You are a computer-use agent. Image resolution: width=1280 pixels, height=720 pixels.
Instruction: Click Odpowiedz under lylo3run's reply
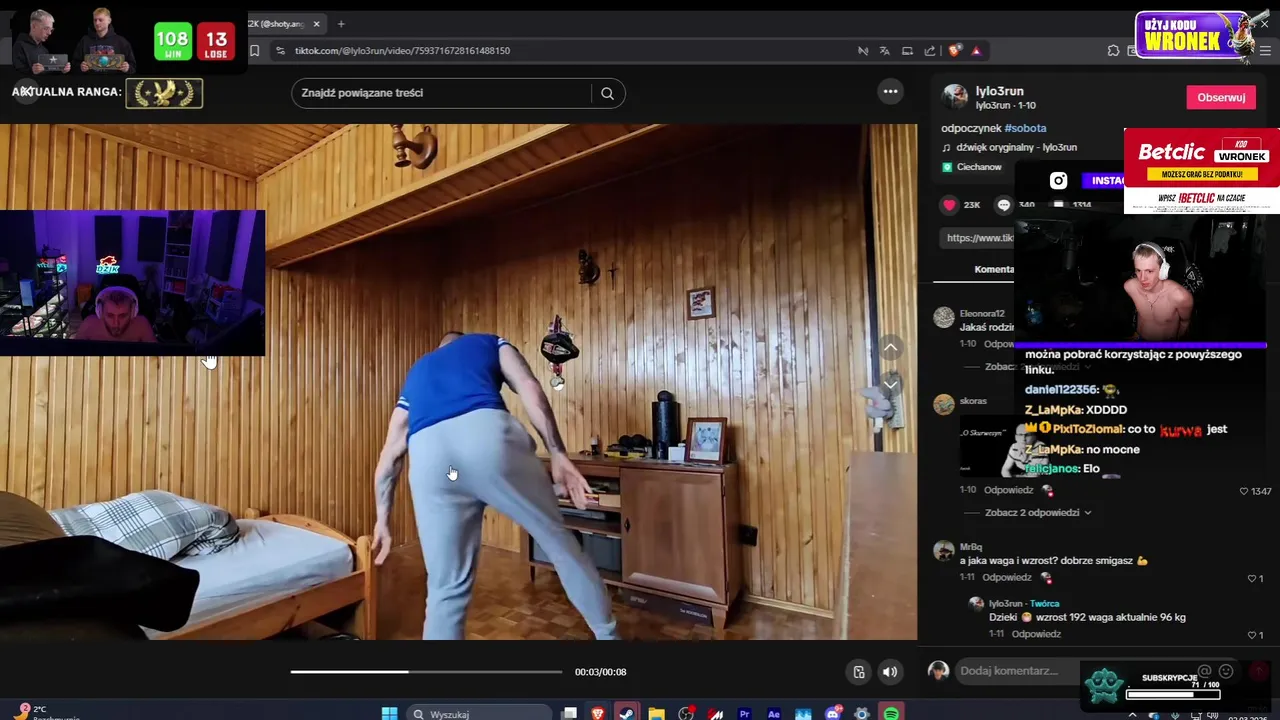coord(1035,634)
